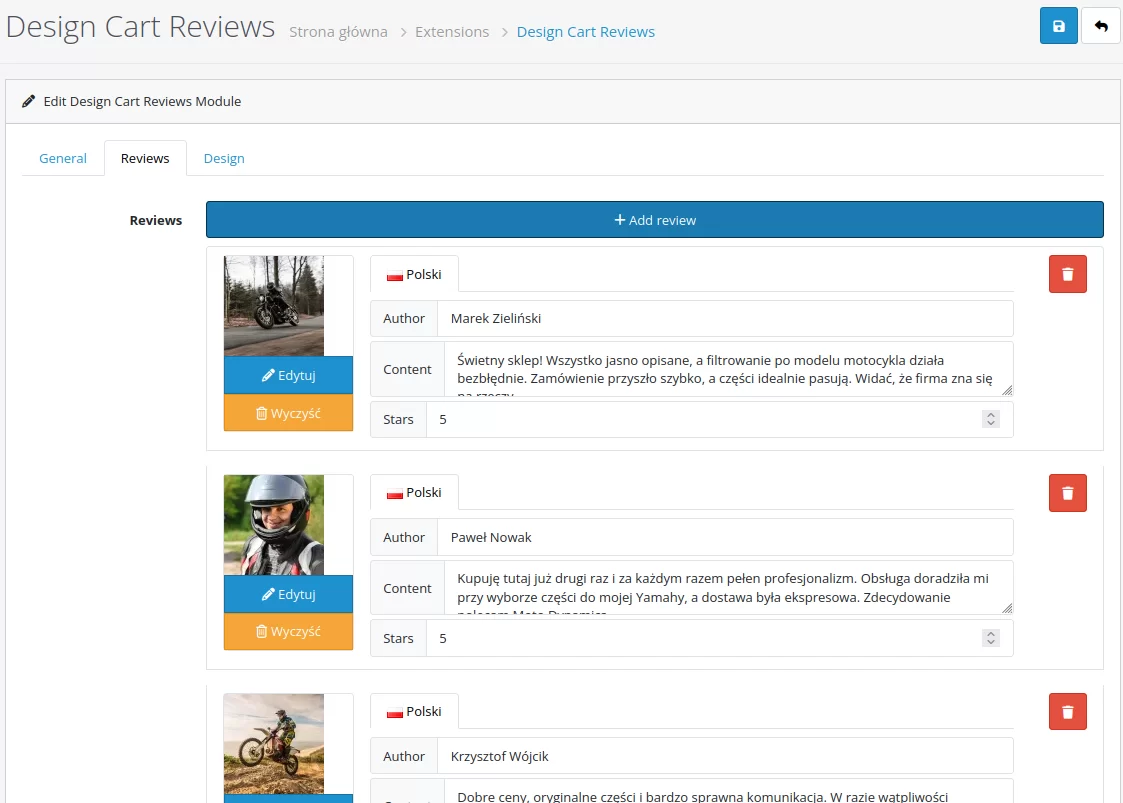Click motocross dirt bike thumbnail
The height and width of the screenshot is (803, 1123).
click(274, 744)
